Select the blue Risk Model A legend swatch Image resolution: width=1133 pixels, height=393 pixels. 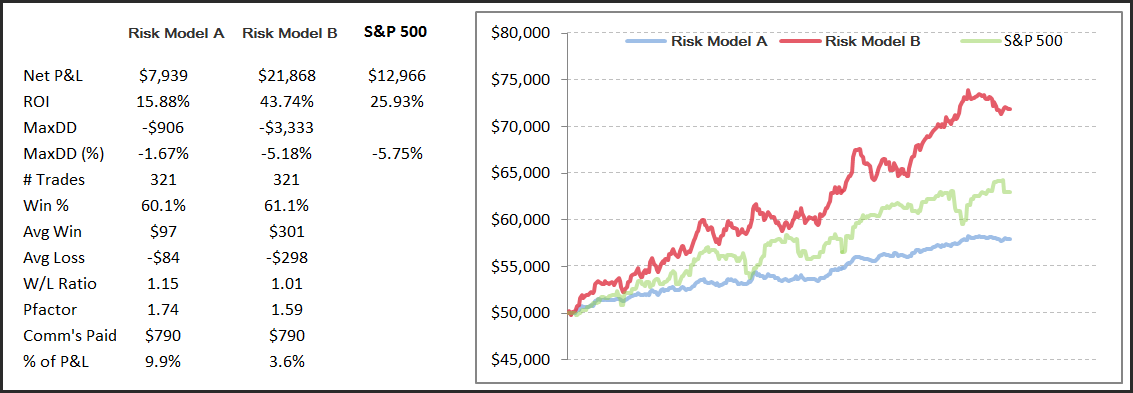(645, 41)
